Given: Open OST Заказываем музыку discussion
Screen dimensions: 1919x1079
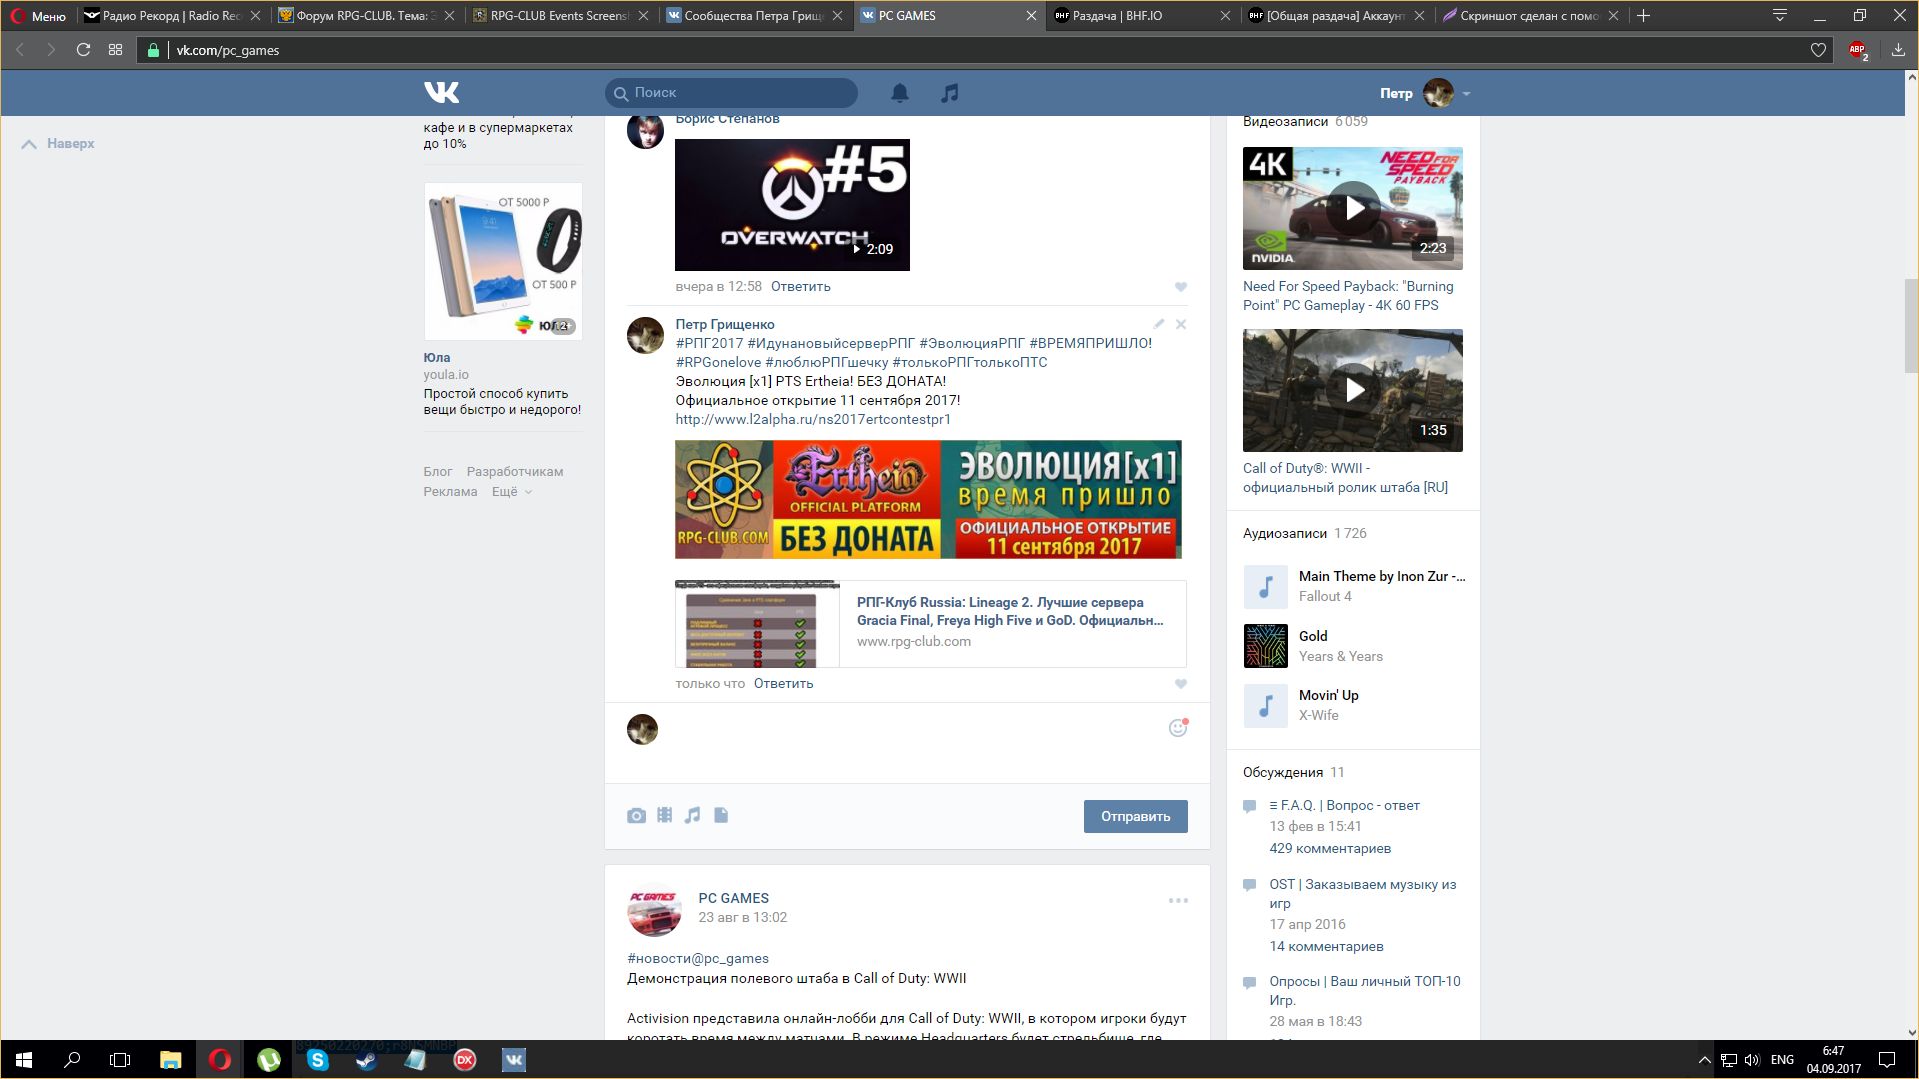Looking at the screenshot, I should 1362,893.
